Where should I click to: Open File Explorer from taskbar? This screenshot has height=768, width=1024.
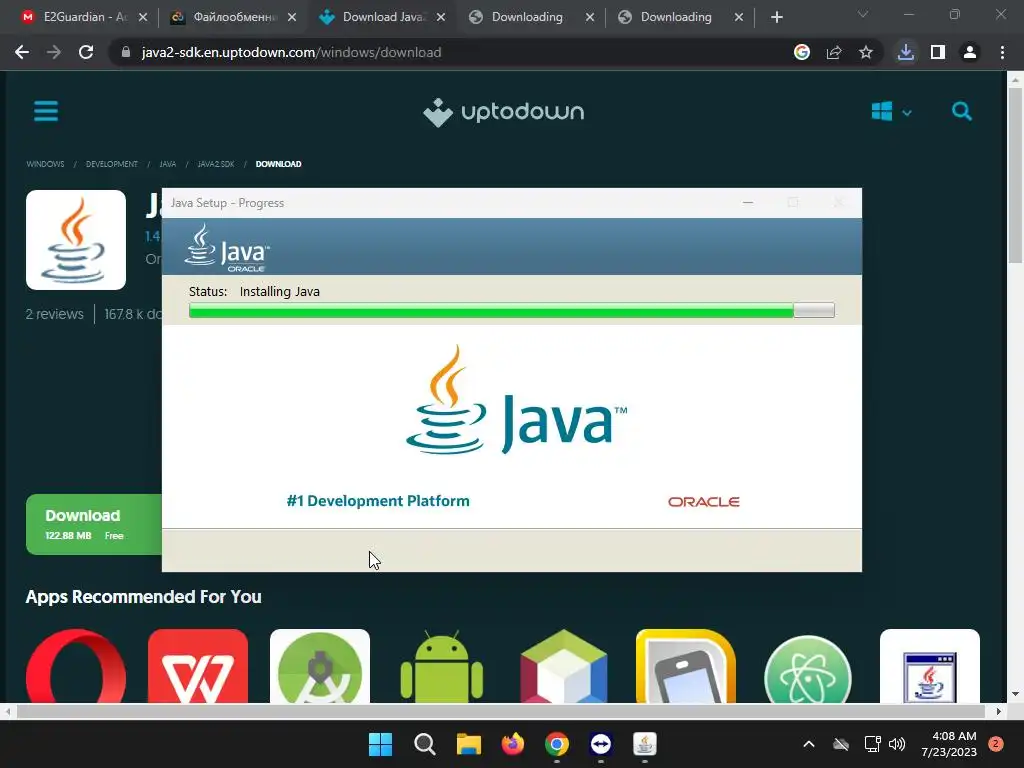coord(468,744)
